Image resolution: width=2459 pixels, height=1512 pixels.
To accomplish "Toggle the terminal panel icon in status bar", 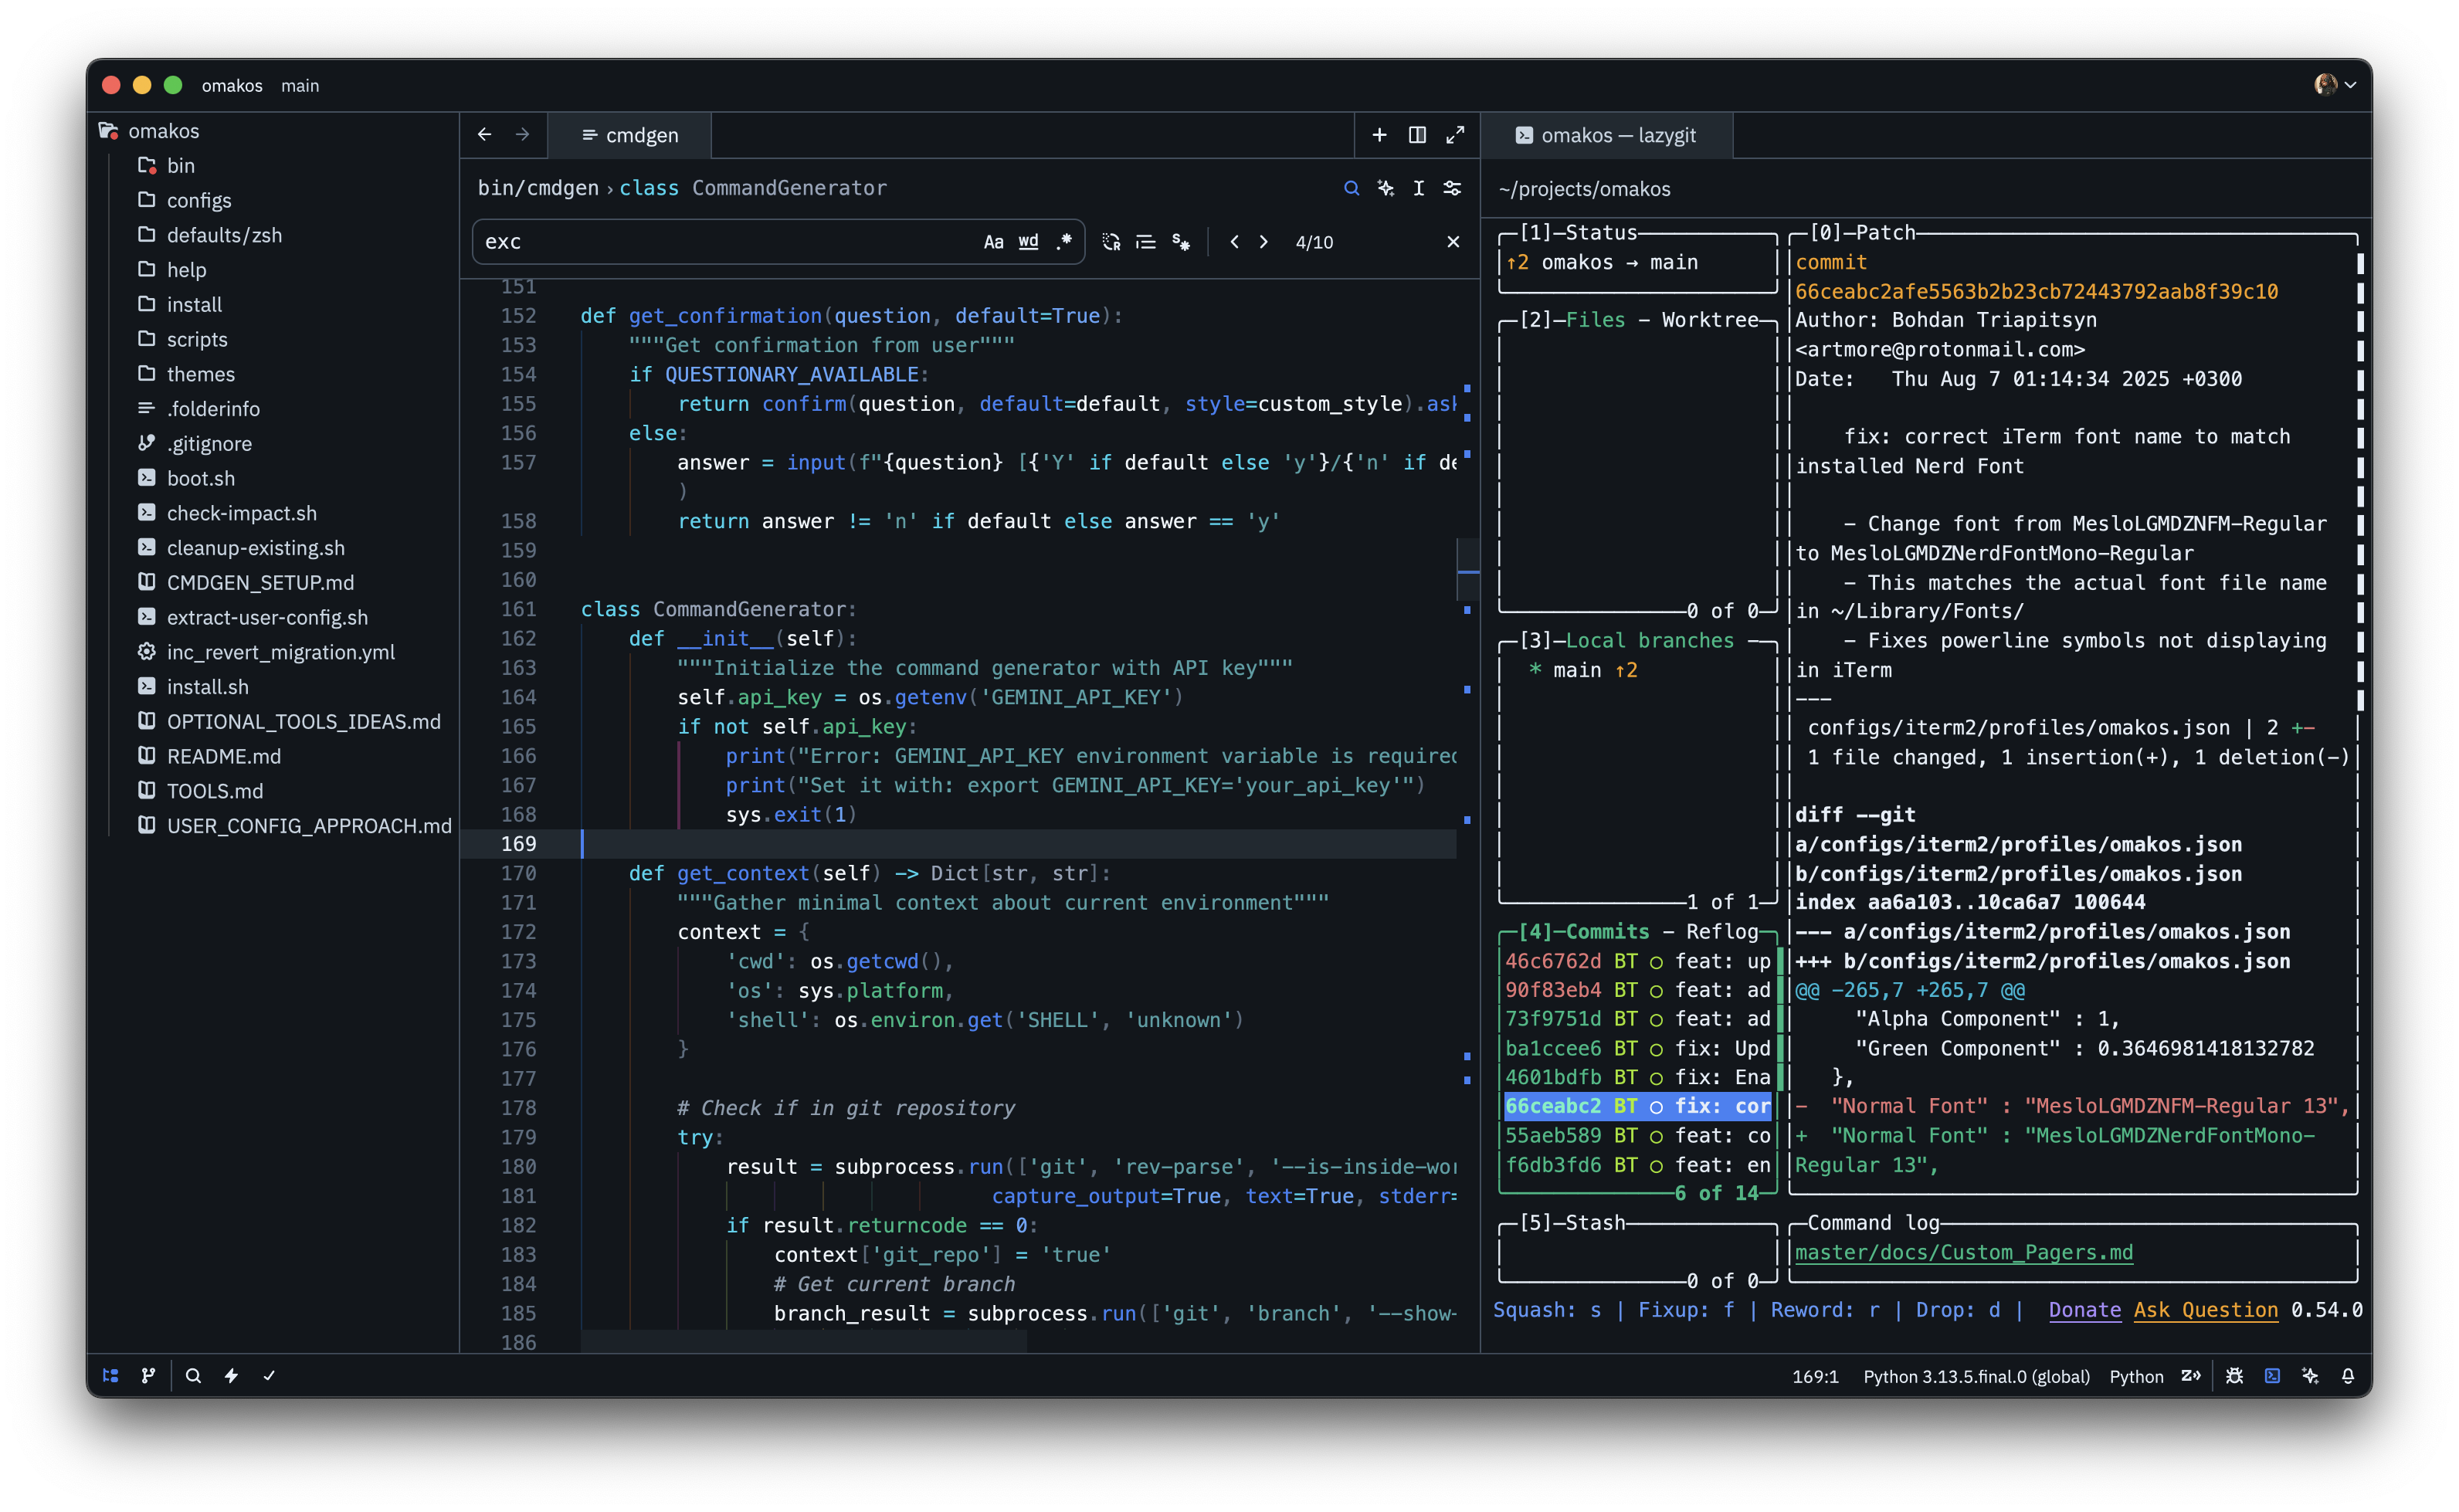I will point(2272,1376).
